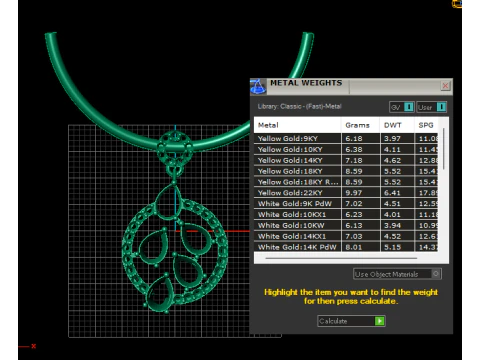The height and width of the screenshot is (360, 480).
Task: Click the 4.62 DWT value
Action: click(x=392, y=160)
